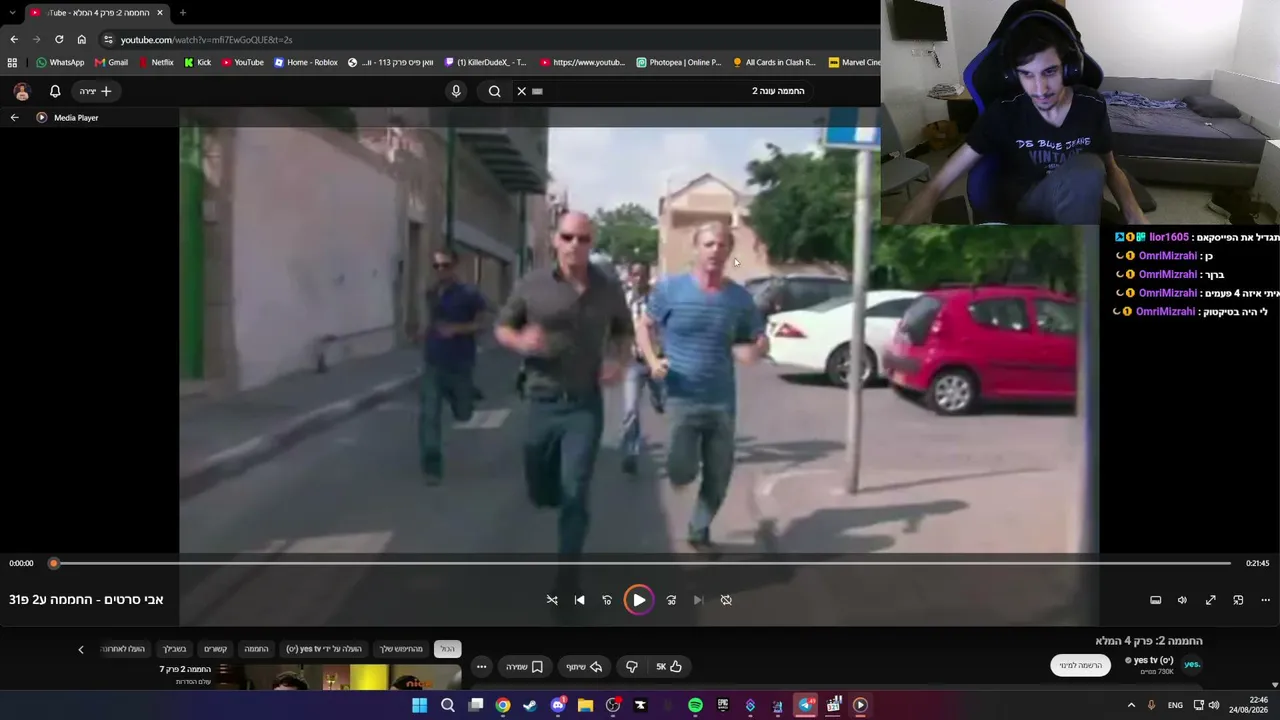Reload the current browser page
This screenshot has width=1280, height=720.
tap(59, 39)
